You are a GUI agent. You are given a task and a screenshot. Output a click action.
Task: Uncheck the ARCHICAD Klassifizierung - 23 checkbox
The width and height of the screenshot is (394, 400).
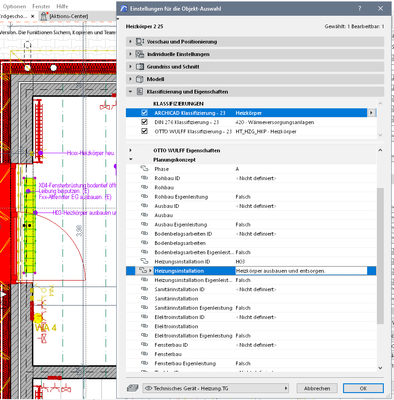click(144, 113)
